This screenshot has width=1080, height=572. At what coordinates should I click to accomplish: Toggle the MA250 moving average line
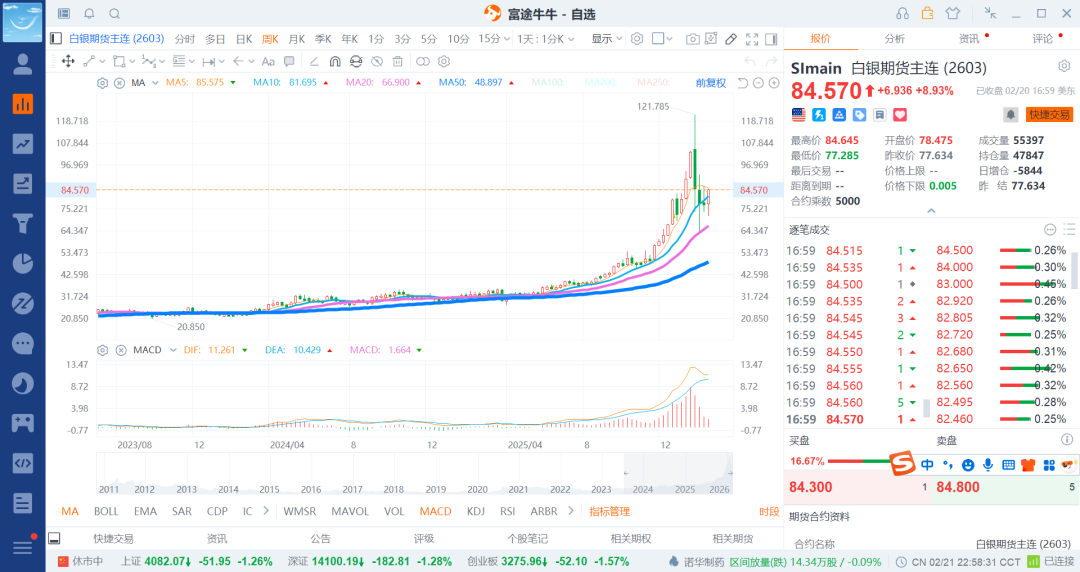653,83
